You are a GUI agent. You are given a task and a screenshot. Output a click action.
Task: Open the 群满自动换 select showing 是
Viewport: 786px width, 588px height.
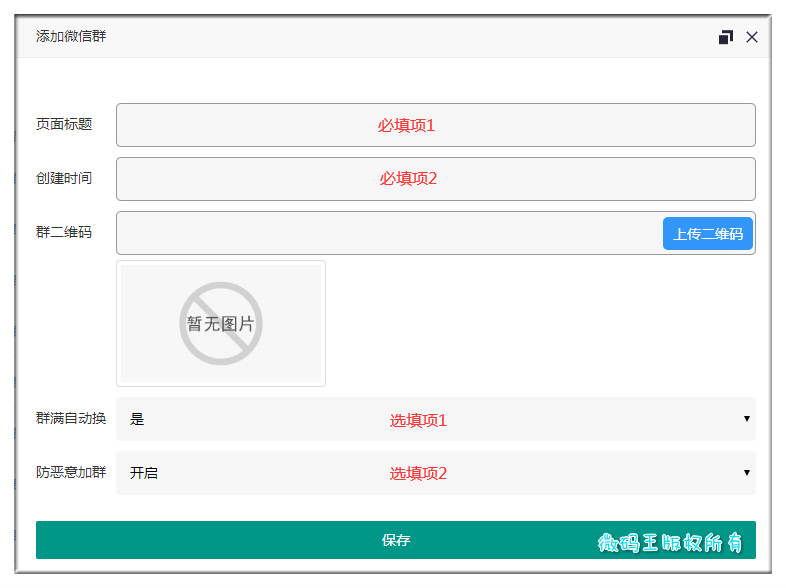436,419
